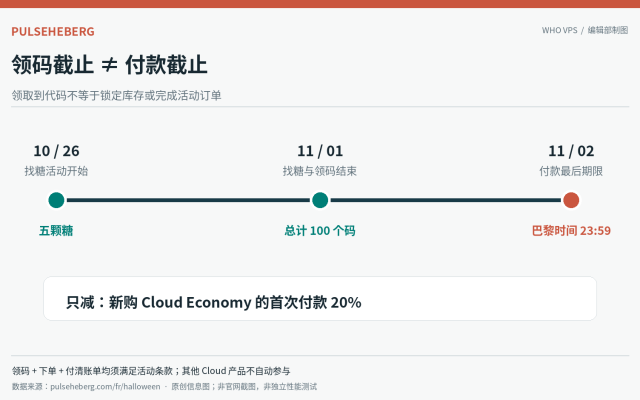
Task: Select the green 10 / 26 timeline dot
Action: [x=56, y=200]
